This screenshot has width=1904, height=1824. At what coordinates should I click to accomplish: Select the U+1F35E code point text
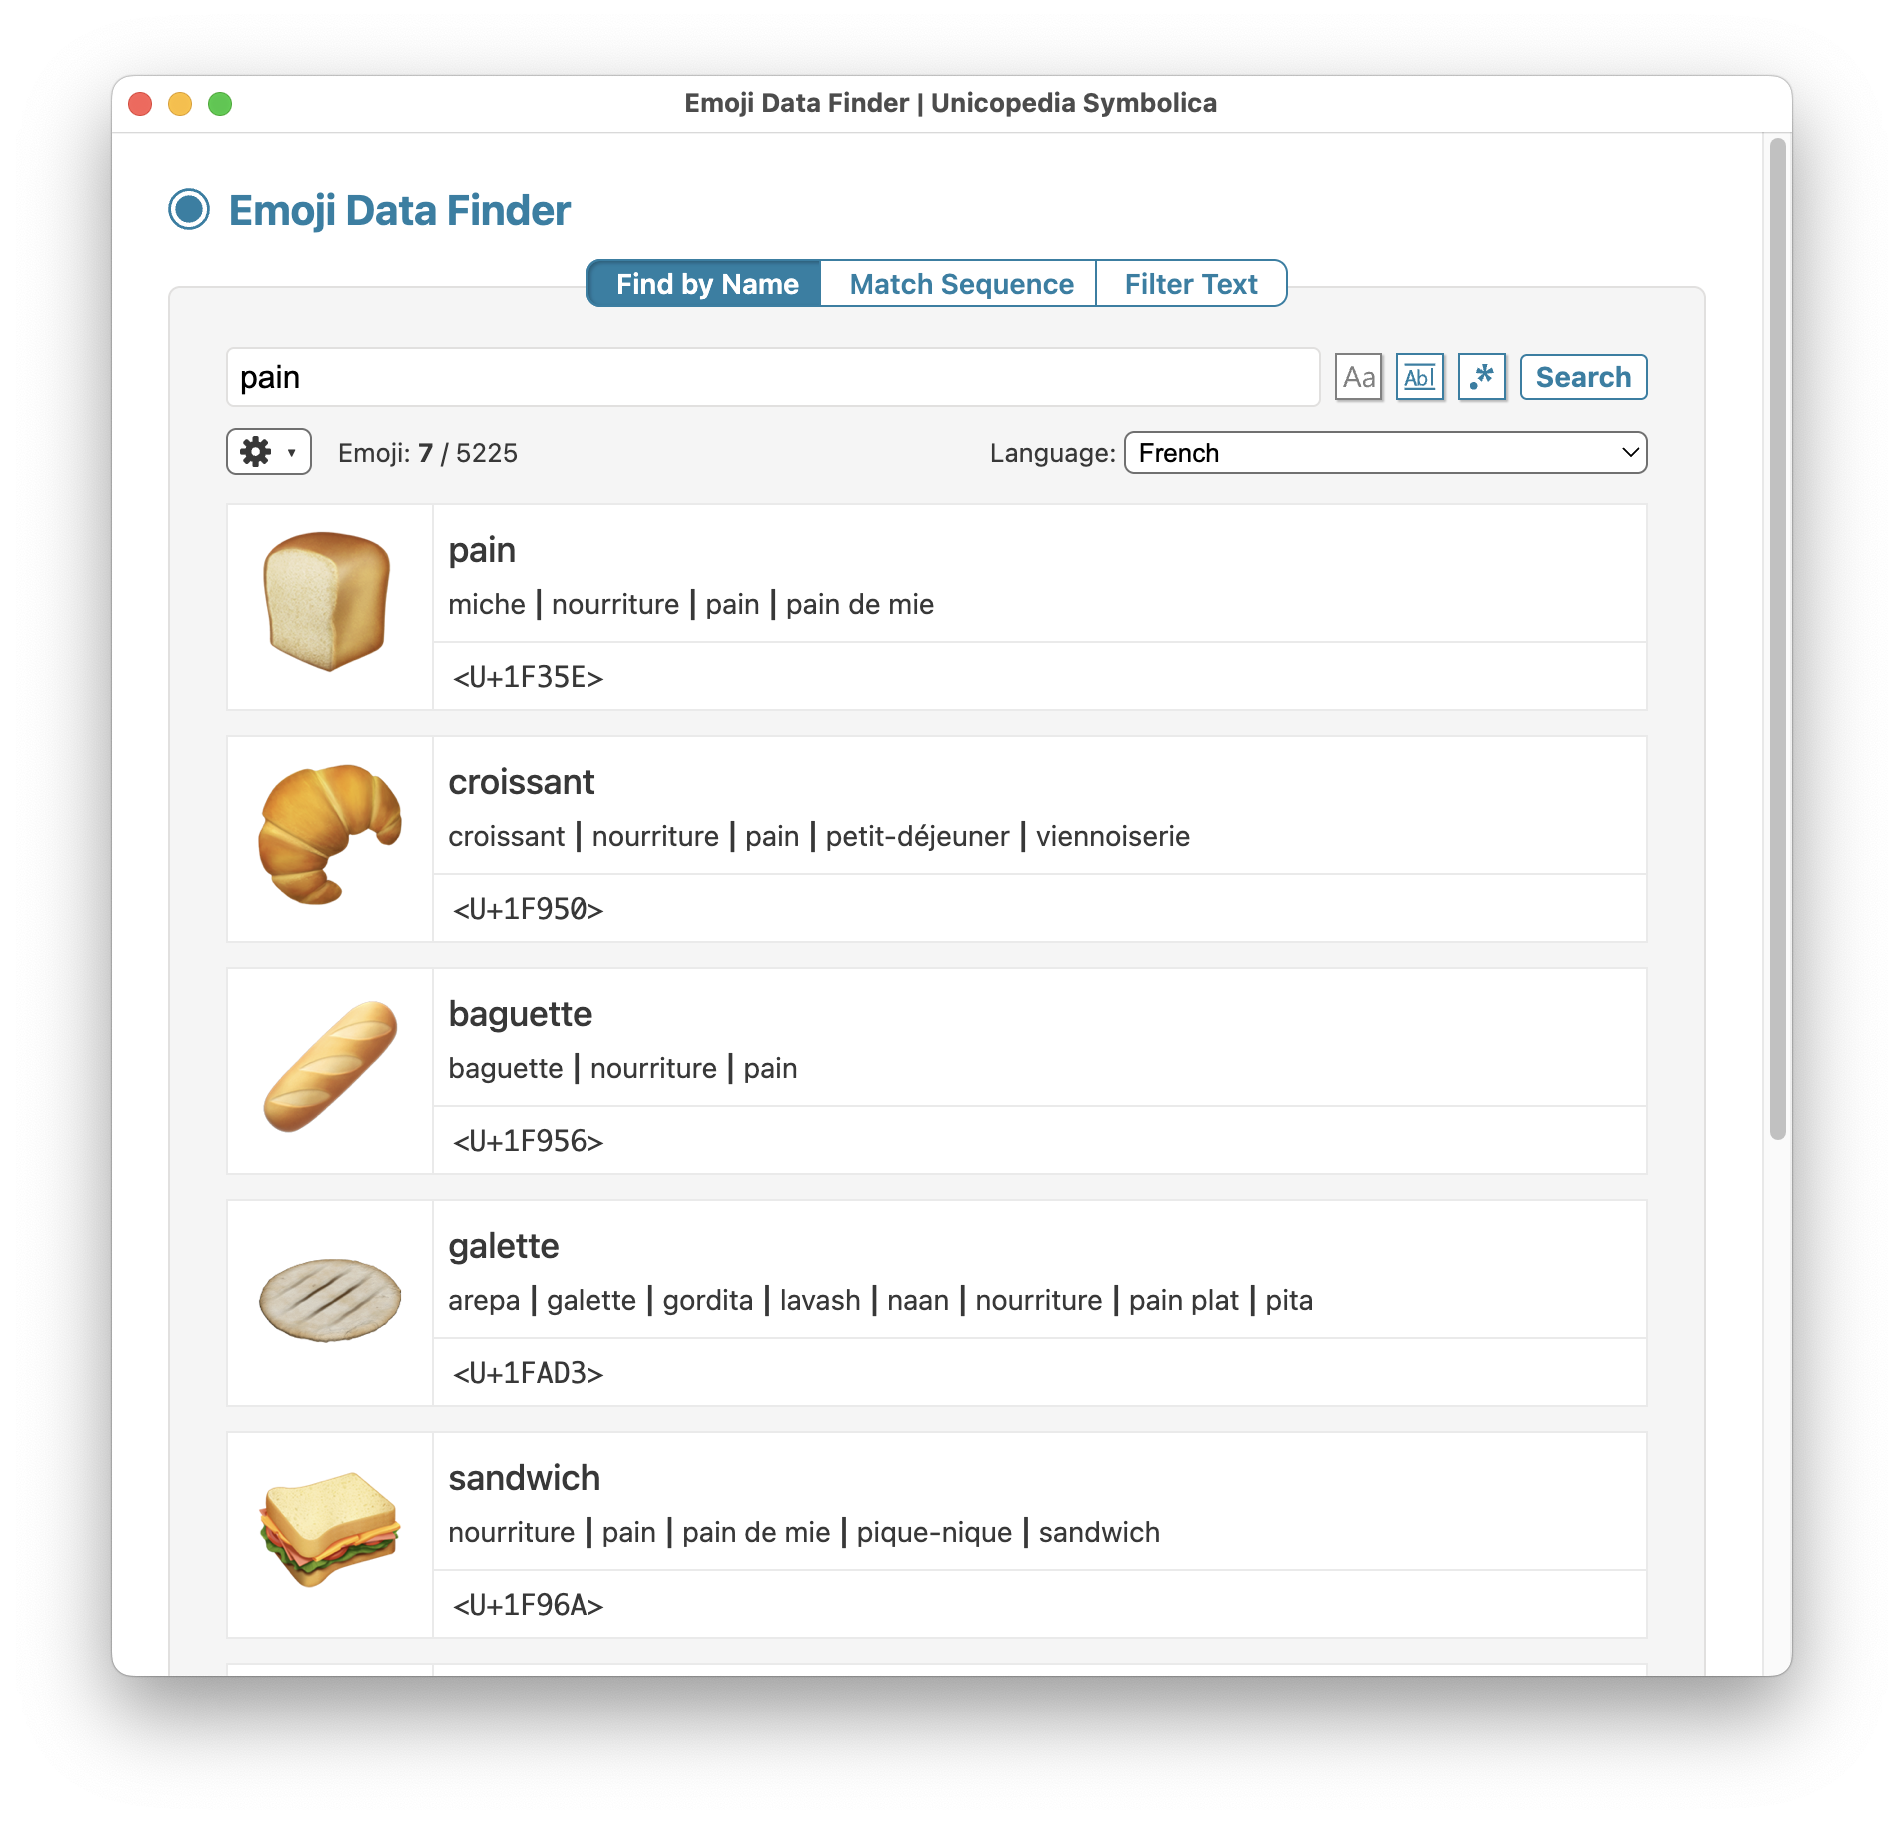[528, 677]
